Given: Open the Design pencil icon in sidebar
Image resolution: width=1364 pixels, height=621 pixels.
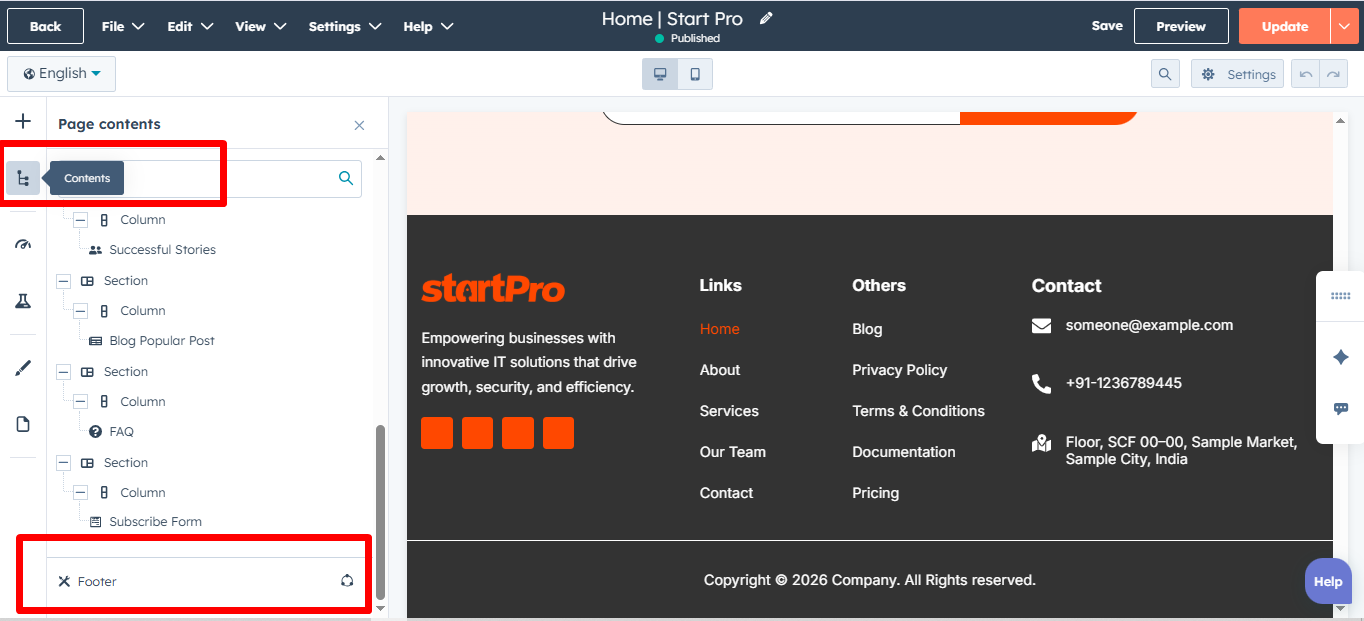Looking at the screenshot, I should coord(23,368).
